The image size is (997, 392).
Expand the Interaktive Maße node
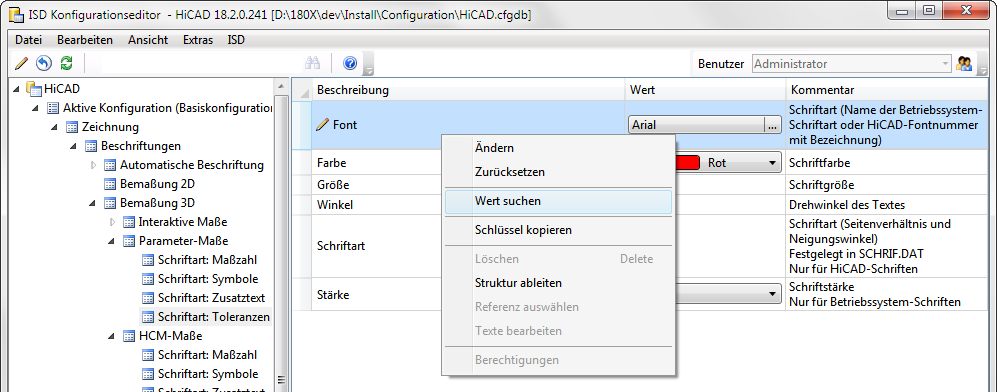pyautogui.click(x=113, y=222)
